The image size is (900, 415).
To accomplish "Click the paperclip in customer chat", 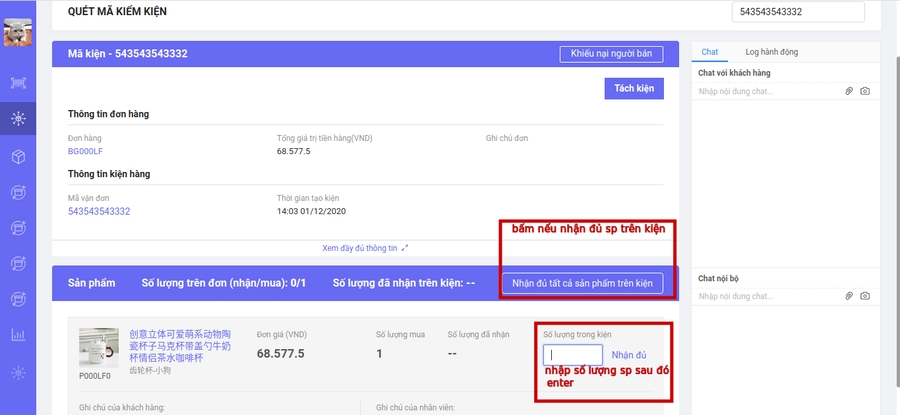I will [x=849, y=91].
